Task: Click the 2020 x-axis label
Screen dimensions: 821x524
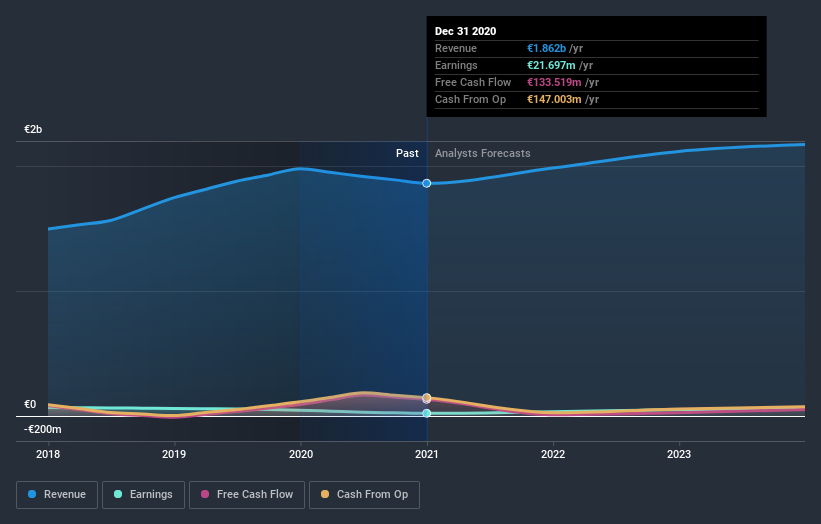Action: (x=301, y=454)
